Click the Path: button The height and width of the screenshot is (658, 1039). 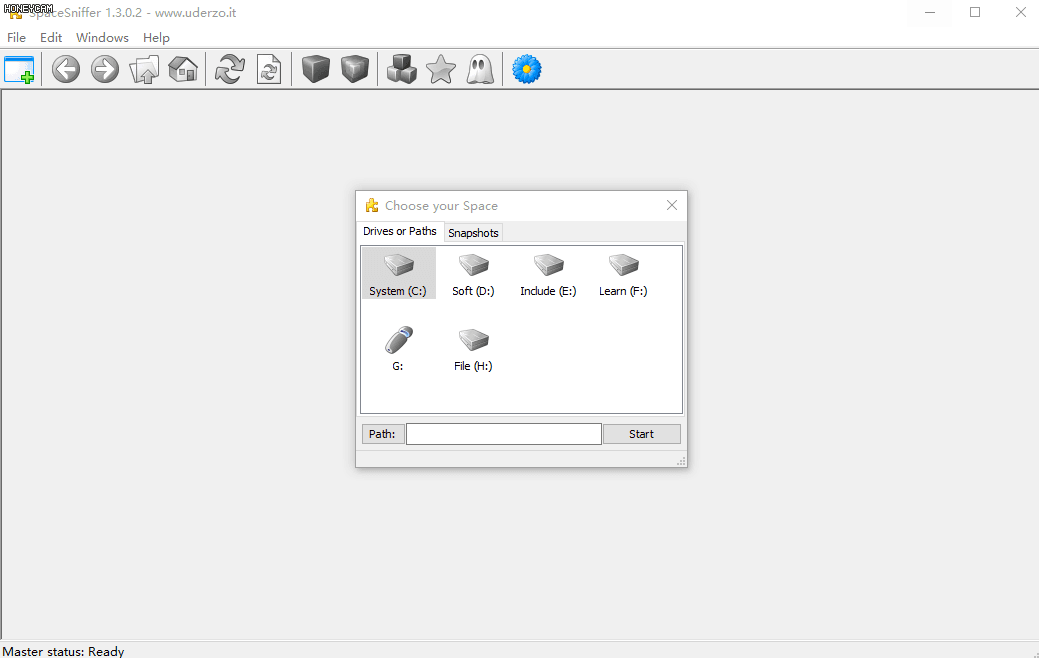[x=382, y=434]
